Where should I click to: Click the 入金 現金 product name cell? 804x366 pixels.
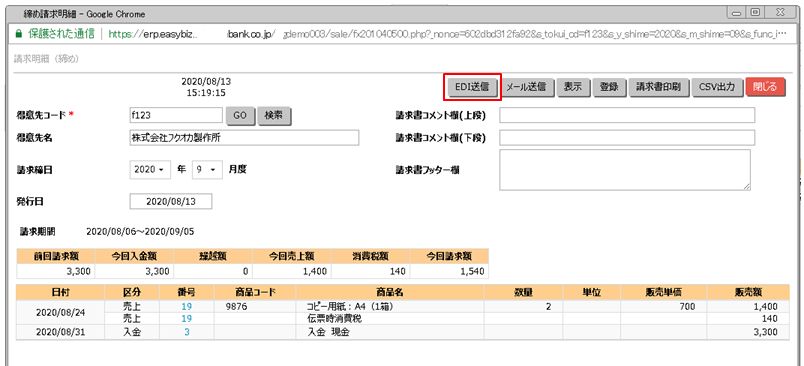pyautogui.click(x=390, y=332)
